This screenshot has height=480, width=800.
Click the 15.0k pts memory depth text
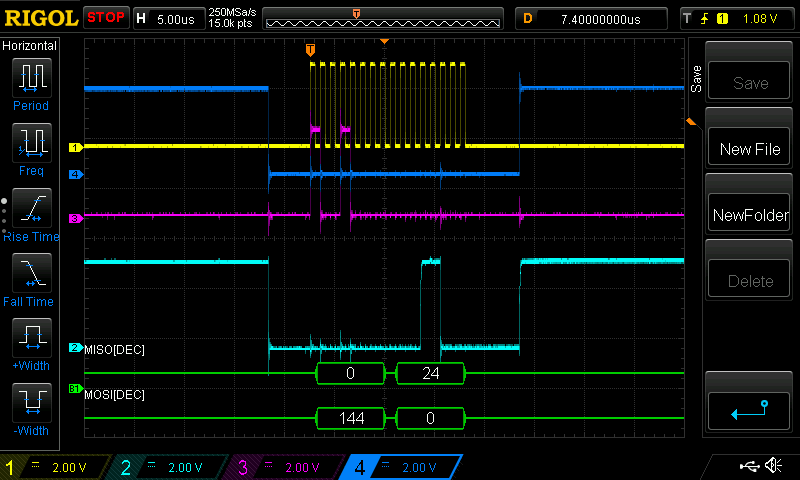pos(230,23)
